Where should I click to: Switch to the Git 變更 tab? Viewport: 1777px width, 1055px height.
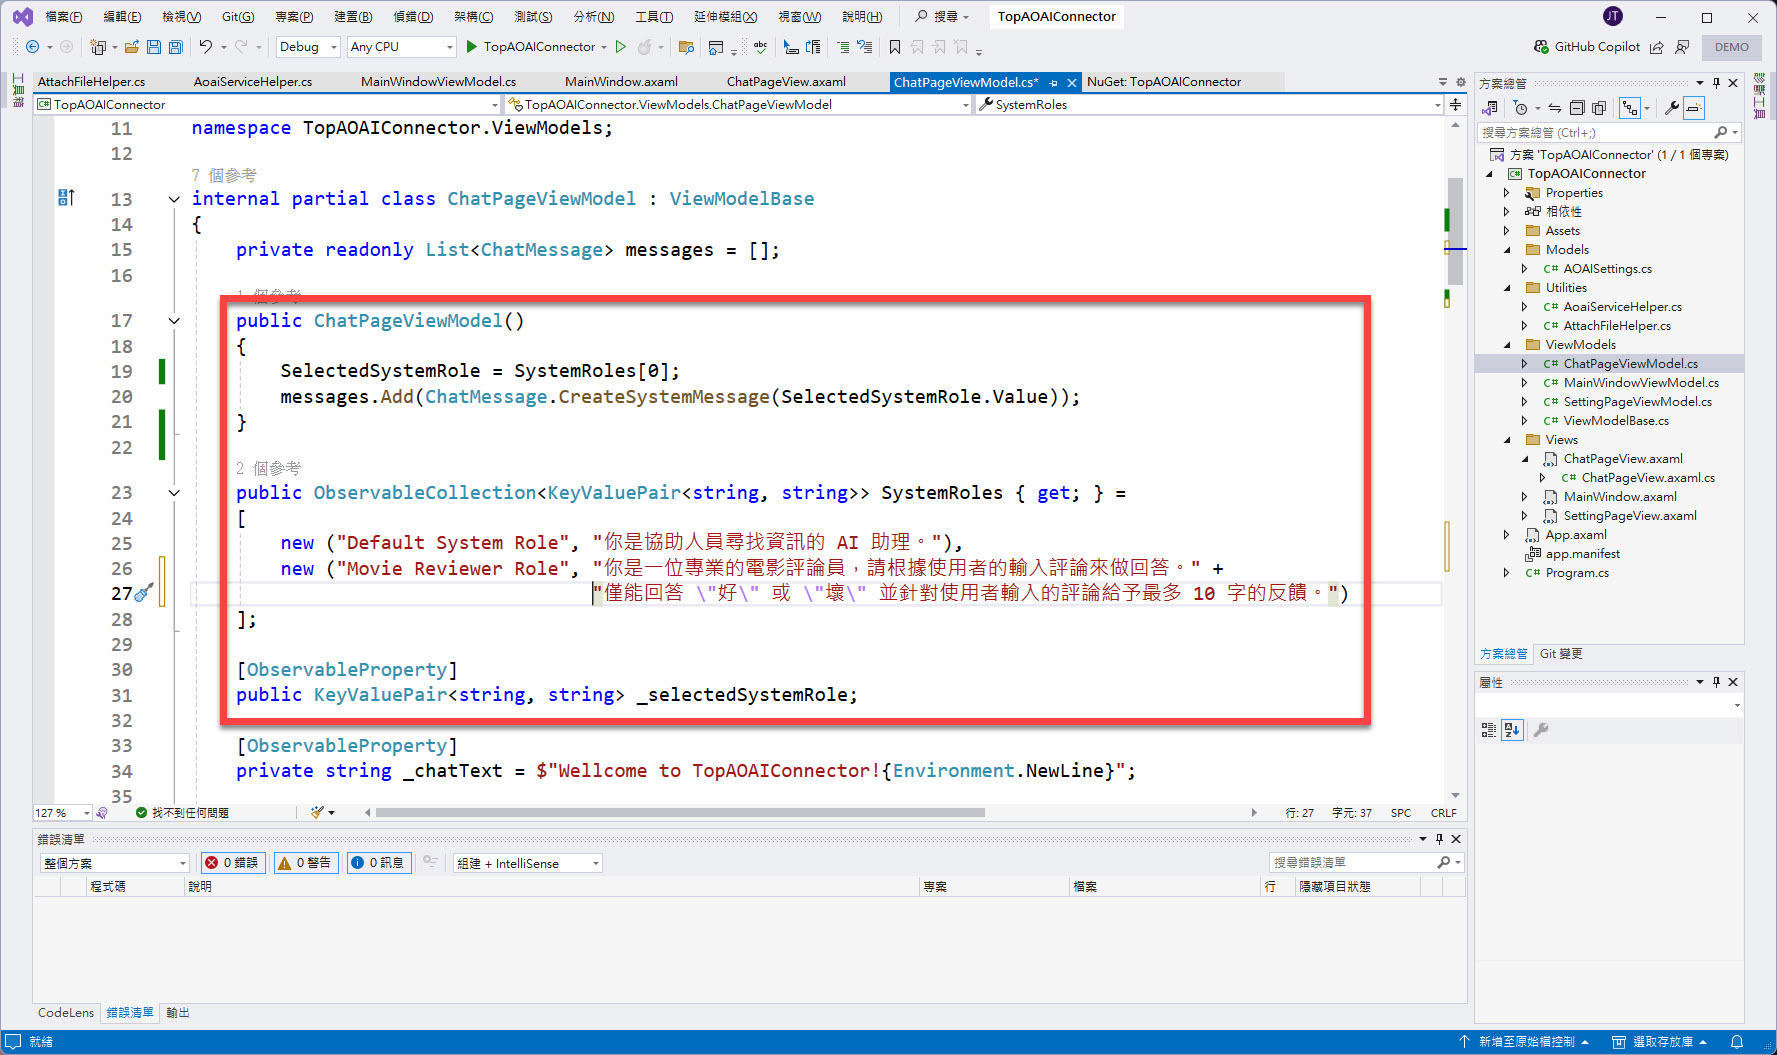[x=1561, y=654]
